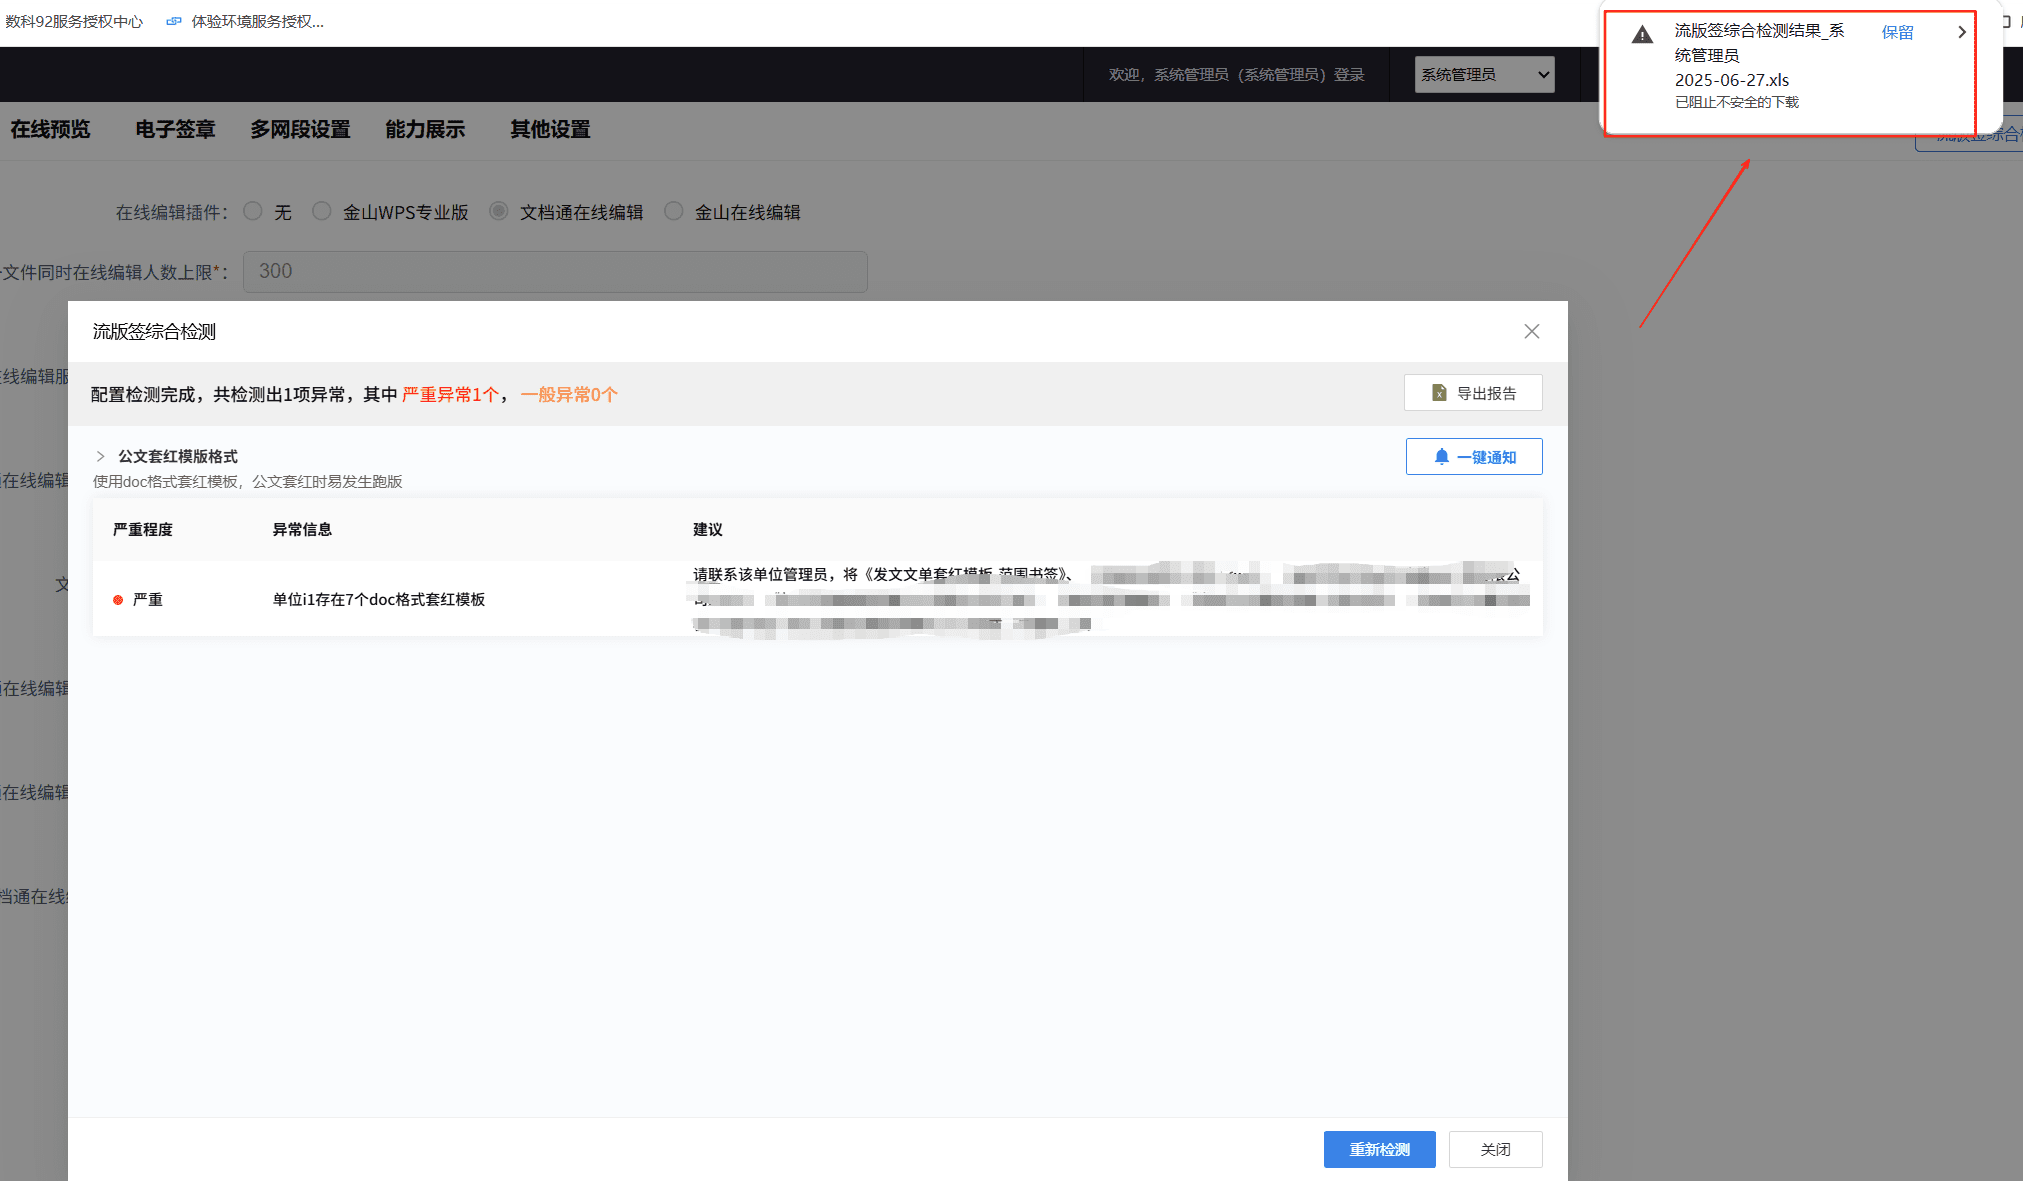Click the 一键通知 button
Image resolution: width=2023 pixels, height=1181 pixels.
click(x=1474, y=457)
